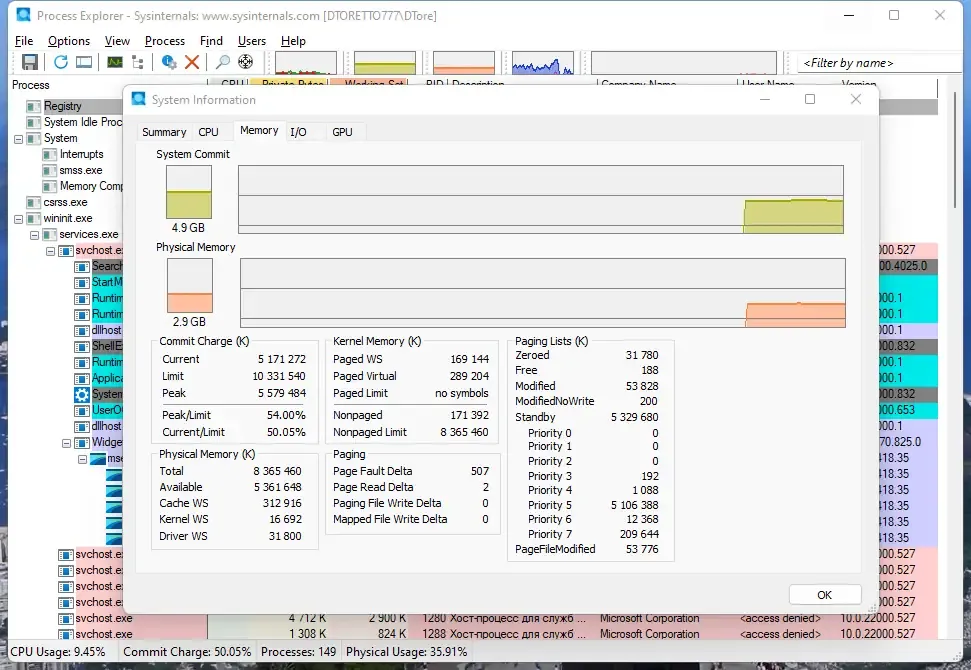
Task: Switch to the CPU tab
Action: pyautogui.click(x=209, y=132)
